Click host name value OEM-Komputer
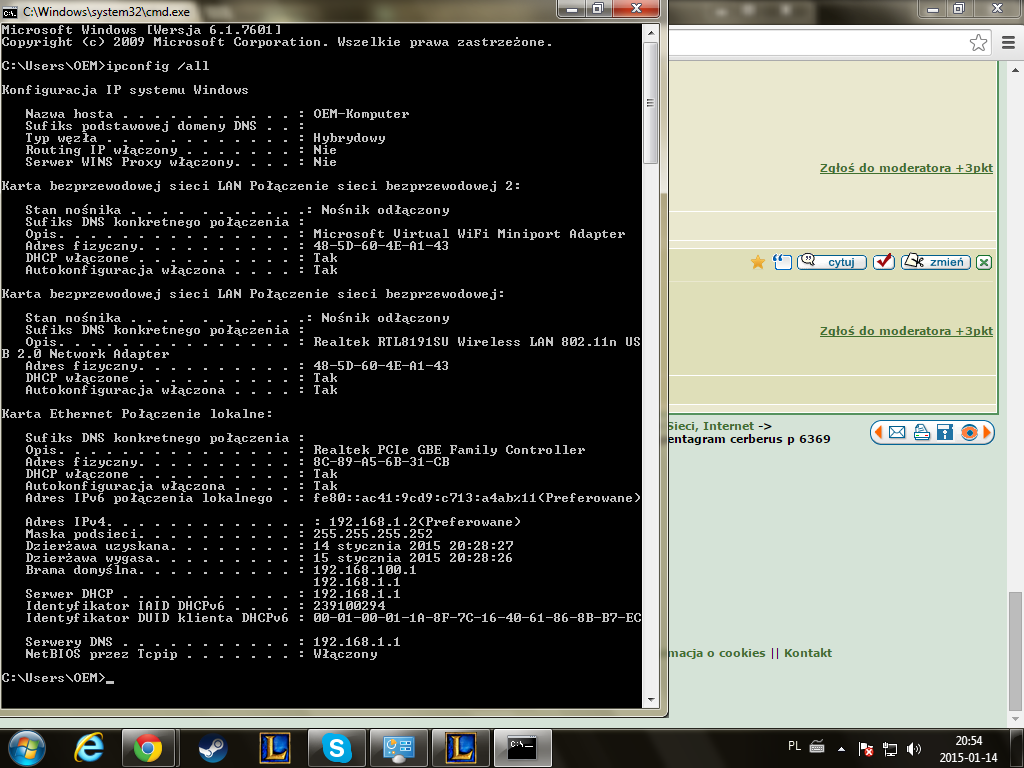 pyautogui.click(x=361, y=114)
